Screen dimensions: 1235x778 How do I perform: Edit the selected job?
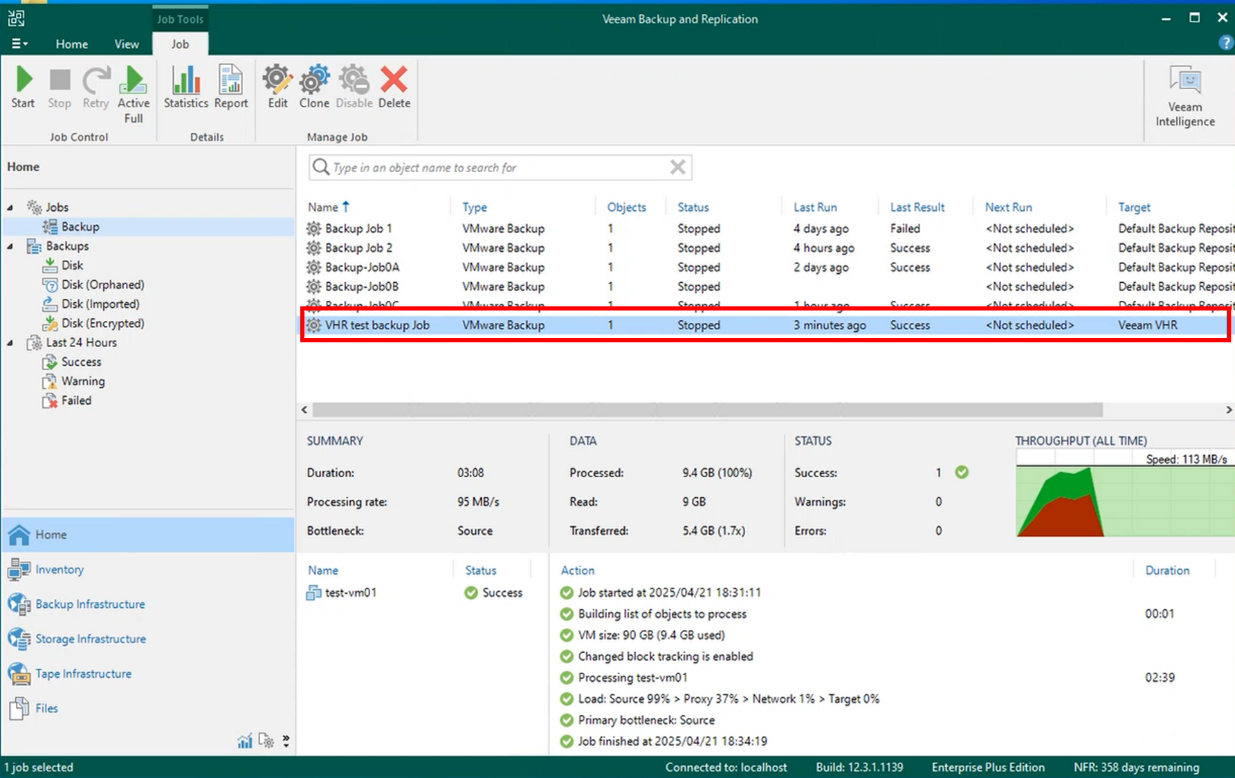pos(277,87)
